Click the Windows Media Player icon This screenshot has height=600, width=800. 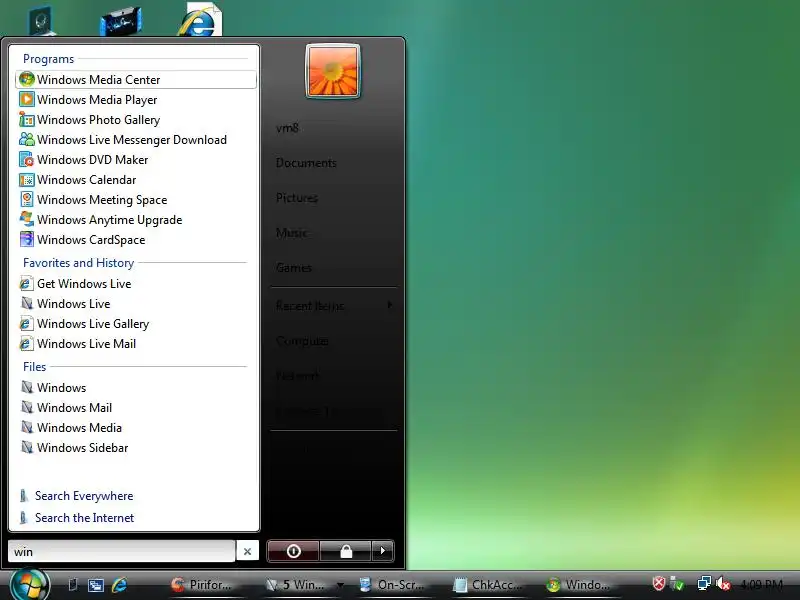27,99
